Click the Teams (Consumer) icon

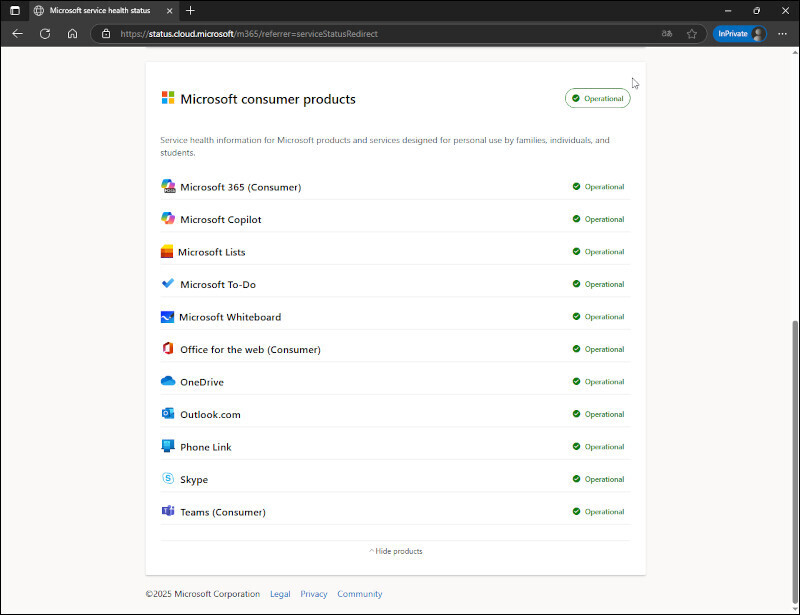[168, 511]
